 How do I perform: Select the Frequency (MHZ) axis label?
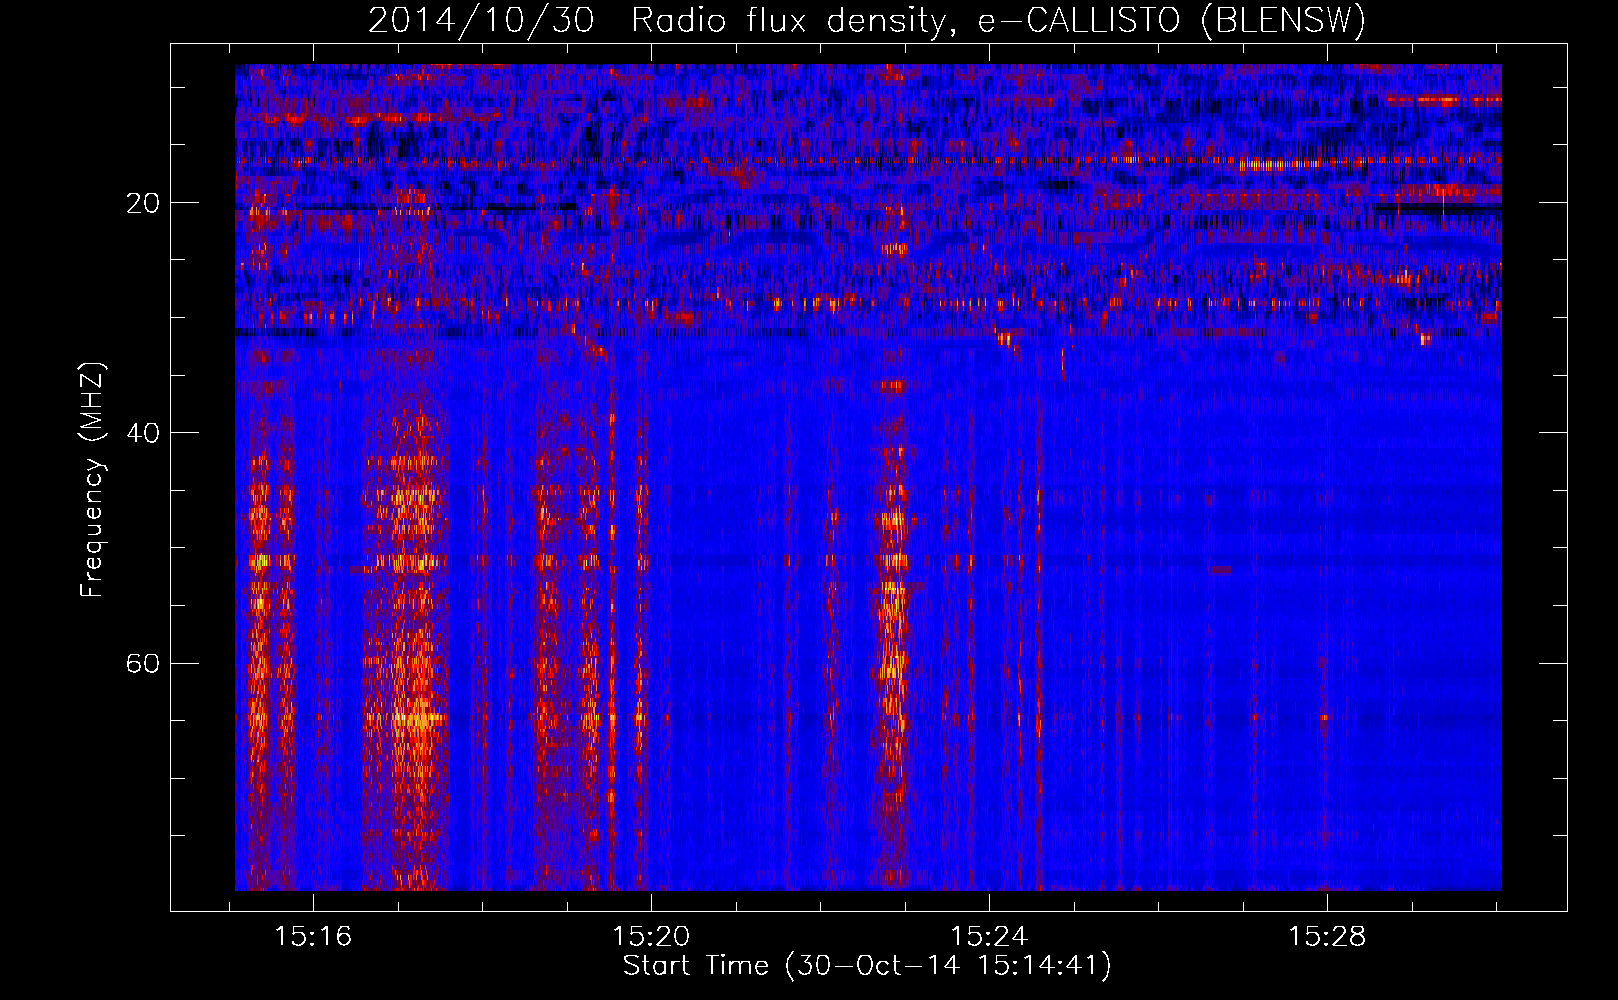(x=92, y=480)
